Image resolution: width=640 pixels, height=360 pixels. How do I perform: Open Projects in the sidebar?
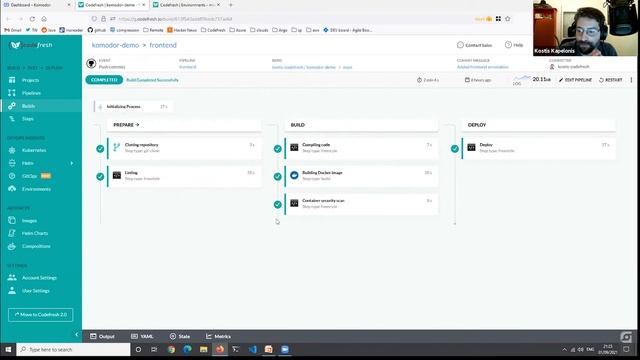coord(30,80)
